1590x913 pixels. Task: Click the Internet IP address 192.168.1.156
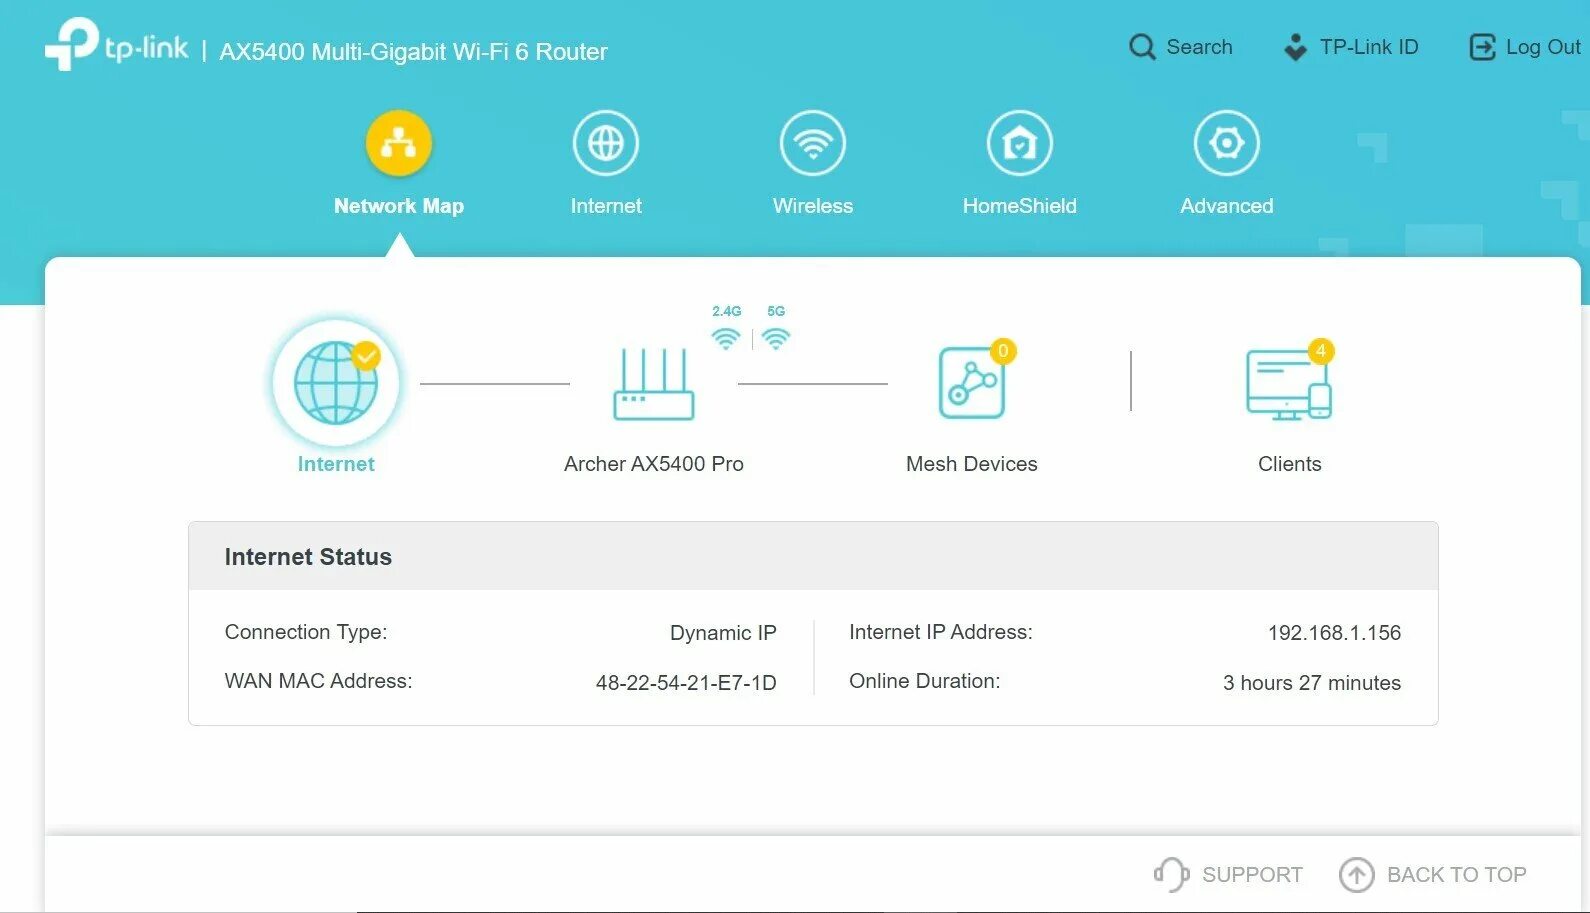1334,633
